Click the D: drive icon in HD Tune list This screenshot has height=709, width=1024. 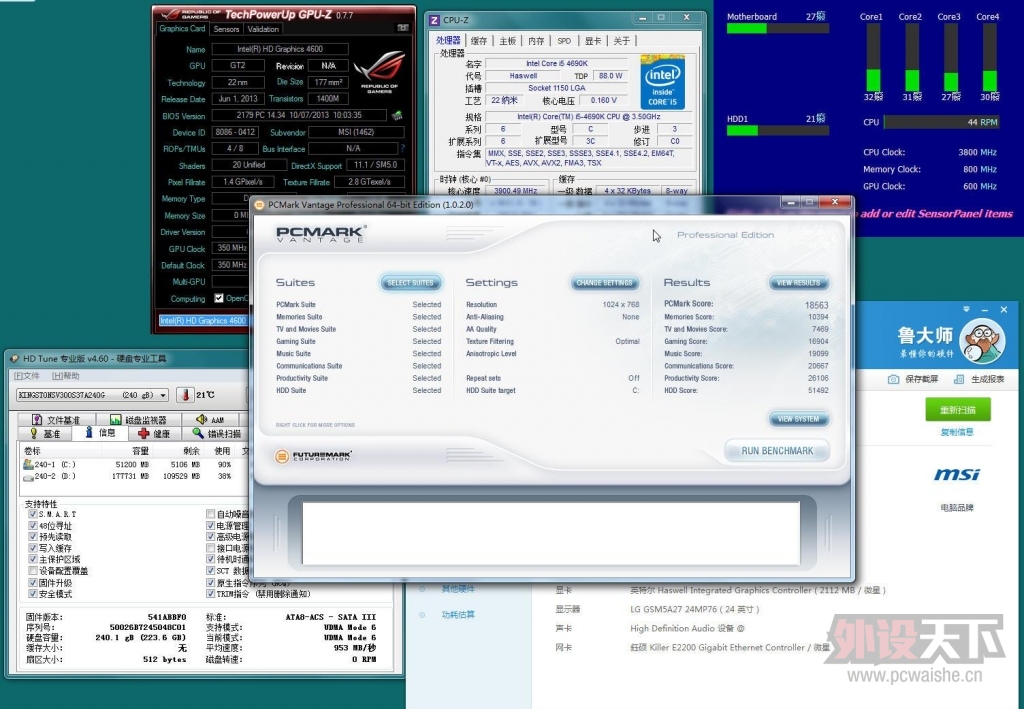coord(28,477)
